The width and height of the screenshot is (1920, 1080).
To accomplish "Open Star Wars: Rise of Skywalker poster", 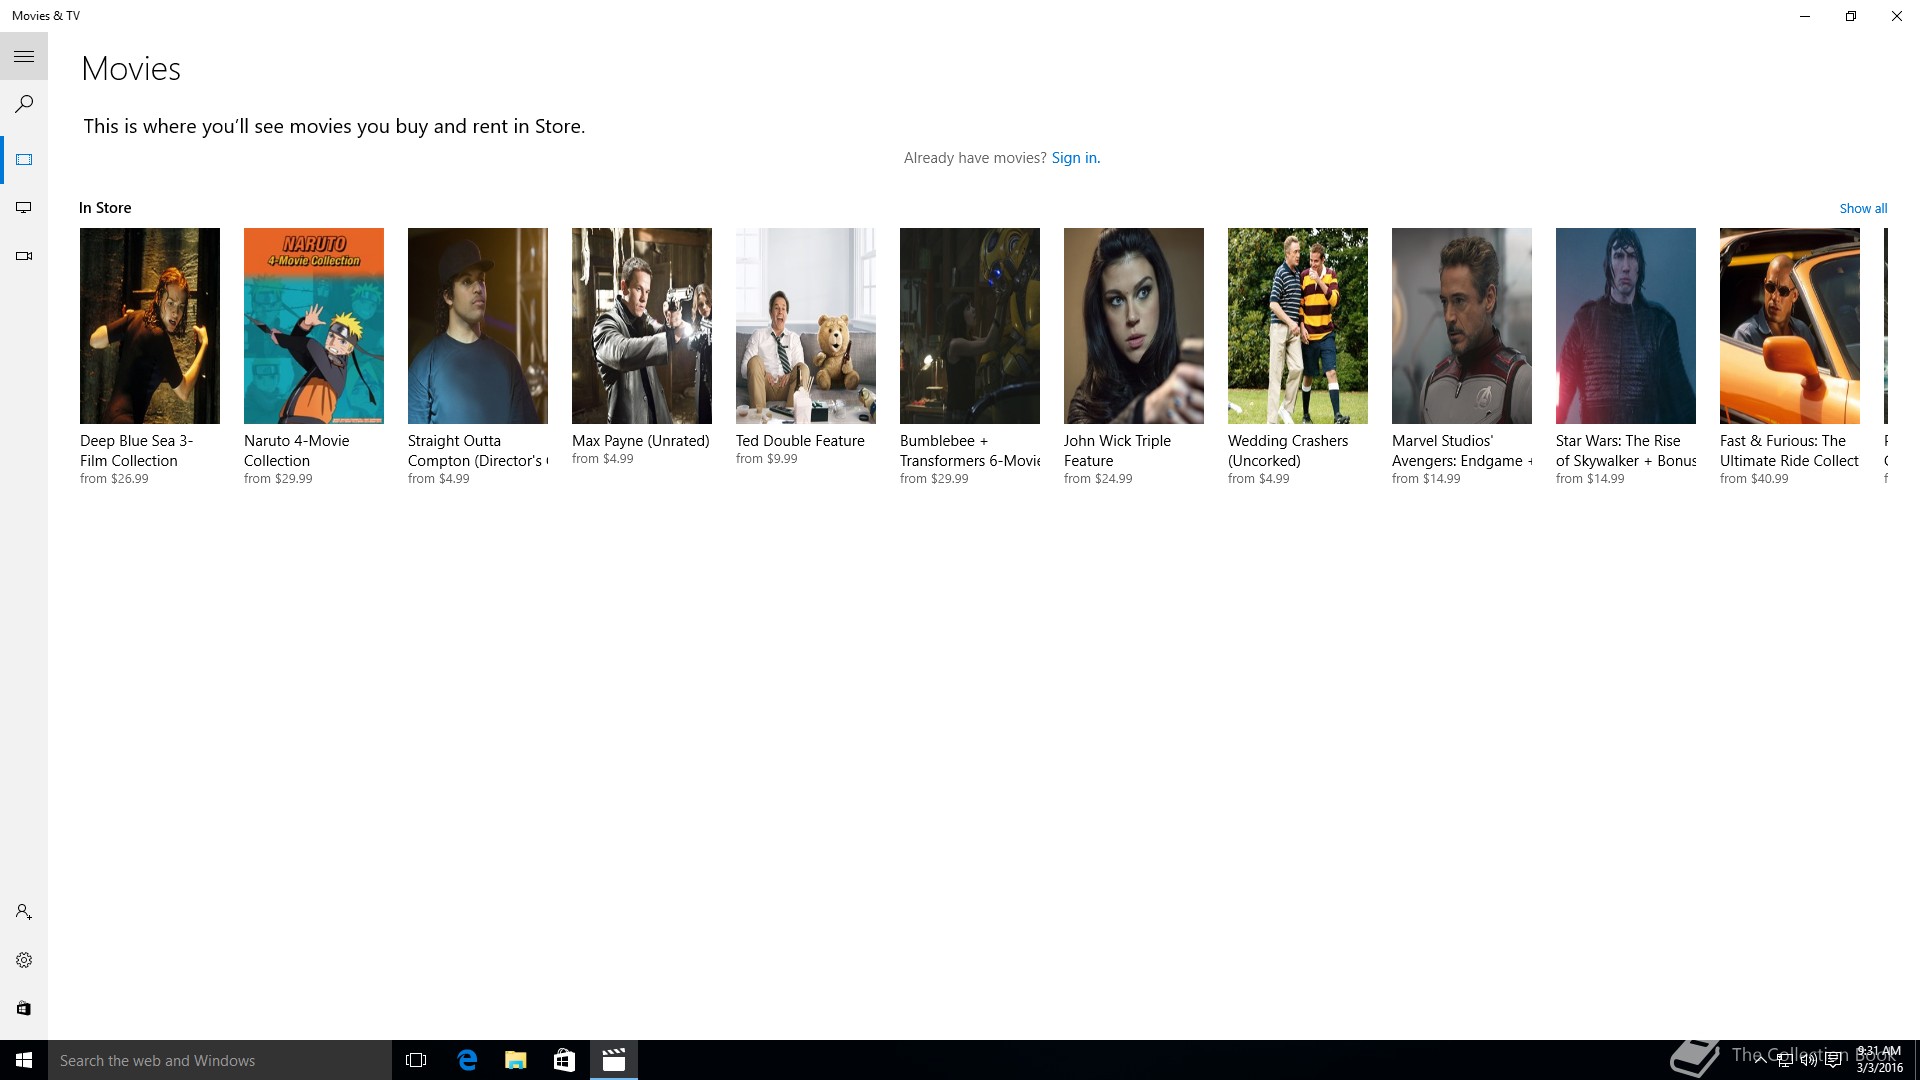I will [1626, 326].
